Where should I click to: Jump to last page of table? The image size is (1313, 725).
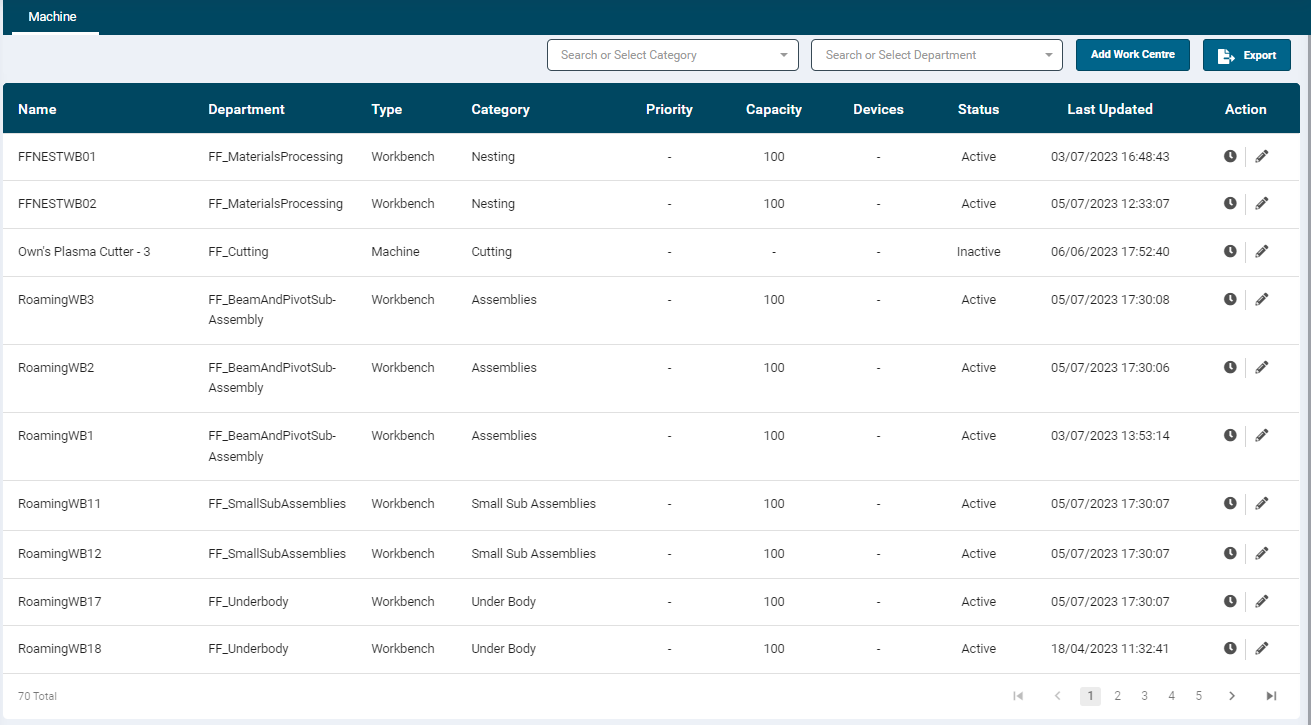pyautogui.click(x=1271, y=696)
